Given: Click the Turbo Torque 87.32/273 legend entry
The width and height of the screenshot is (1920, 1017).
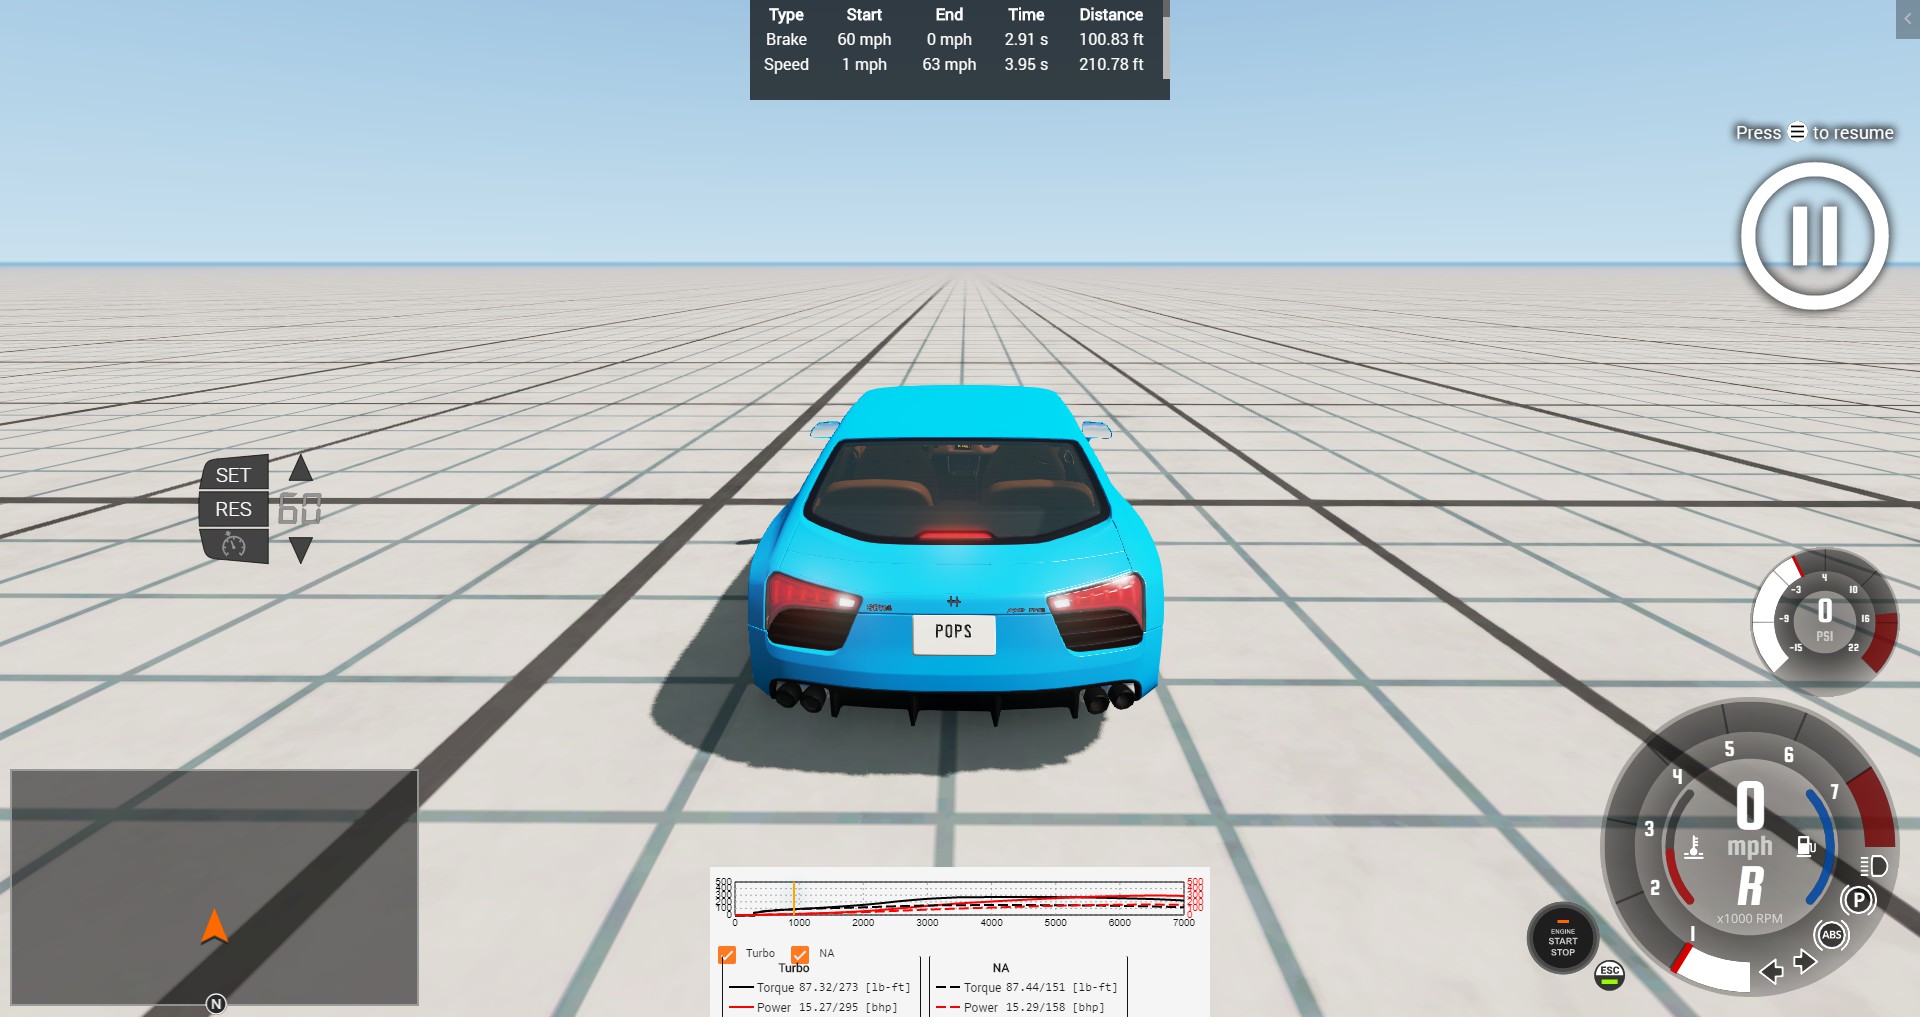Looking at the screenshot, I should point(820,987).
